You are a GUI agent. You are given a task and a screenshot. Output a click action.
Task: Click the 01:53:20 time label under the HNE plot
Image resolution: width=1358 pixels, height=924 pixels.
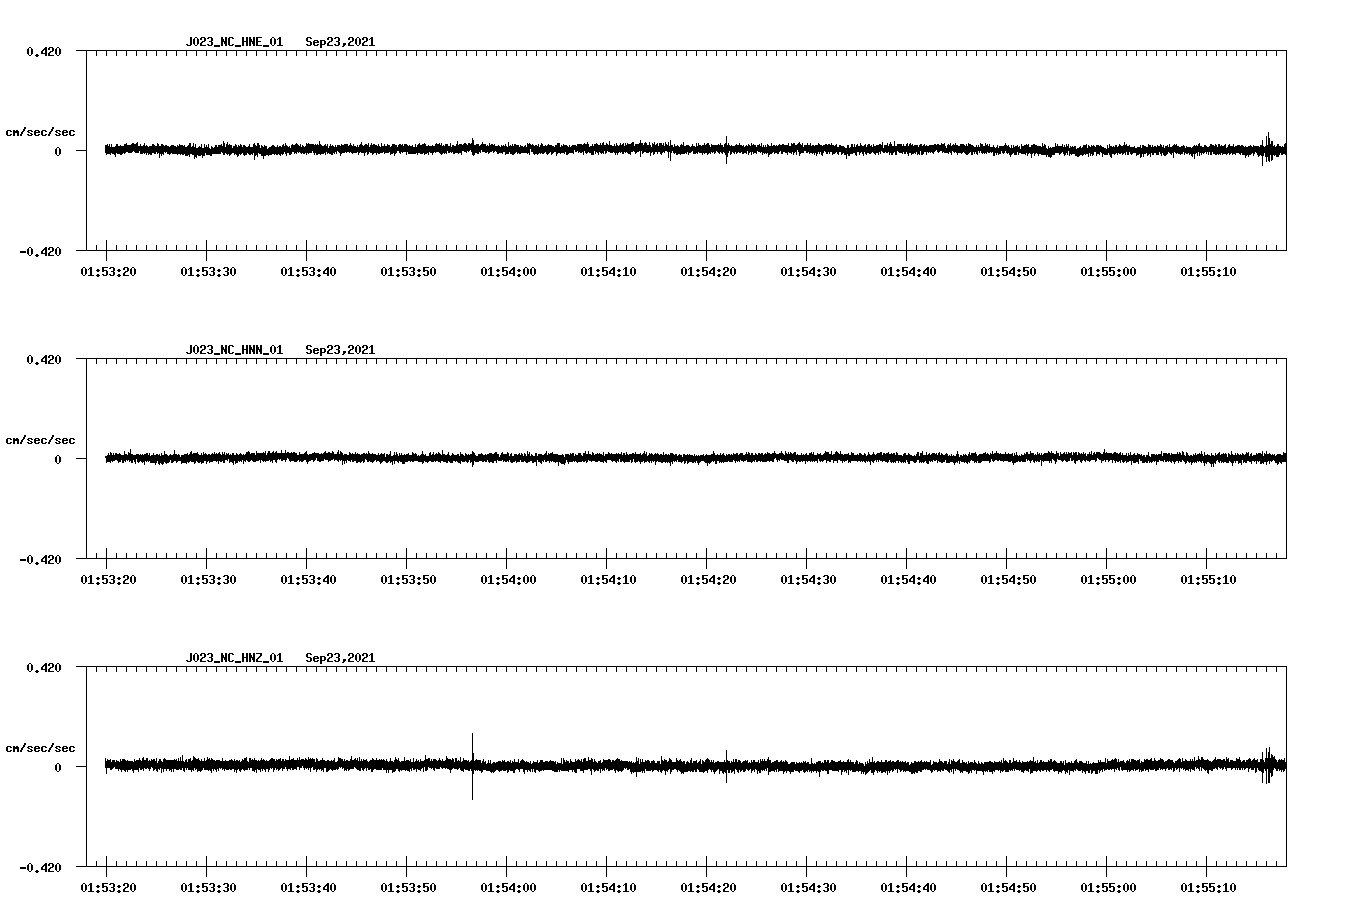108,272
